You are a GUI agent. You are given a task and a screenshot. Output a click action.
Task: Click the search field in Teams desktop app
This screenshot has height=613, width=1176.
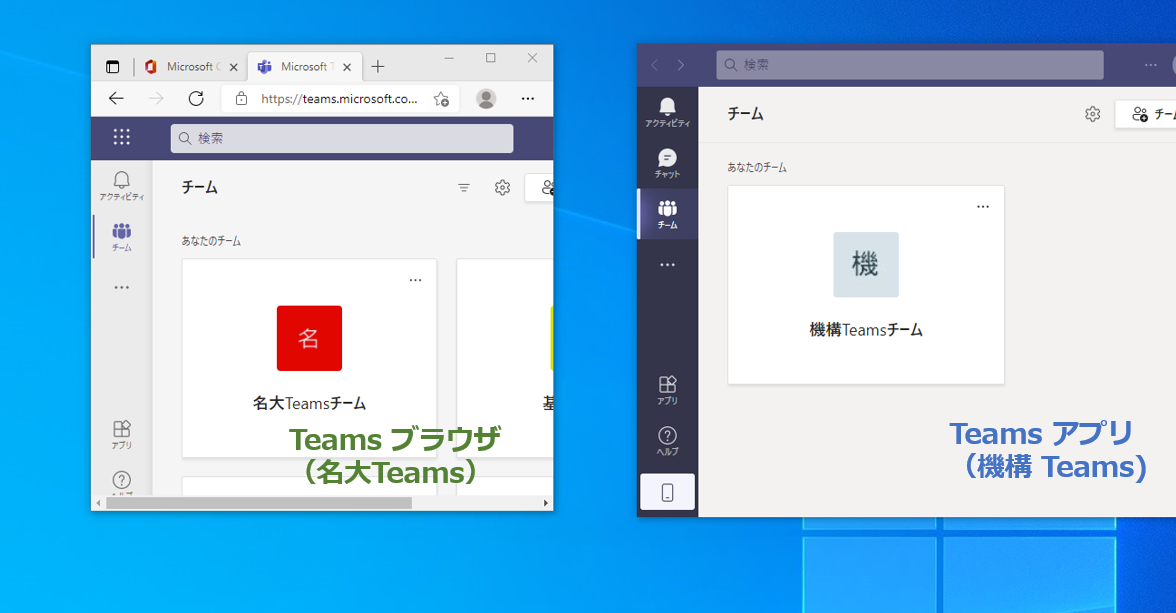pos(909,65)
